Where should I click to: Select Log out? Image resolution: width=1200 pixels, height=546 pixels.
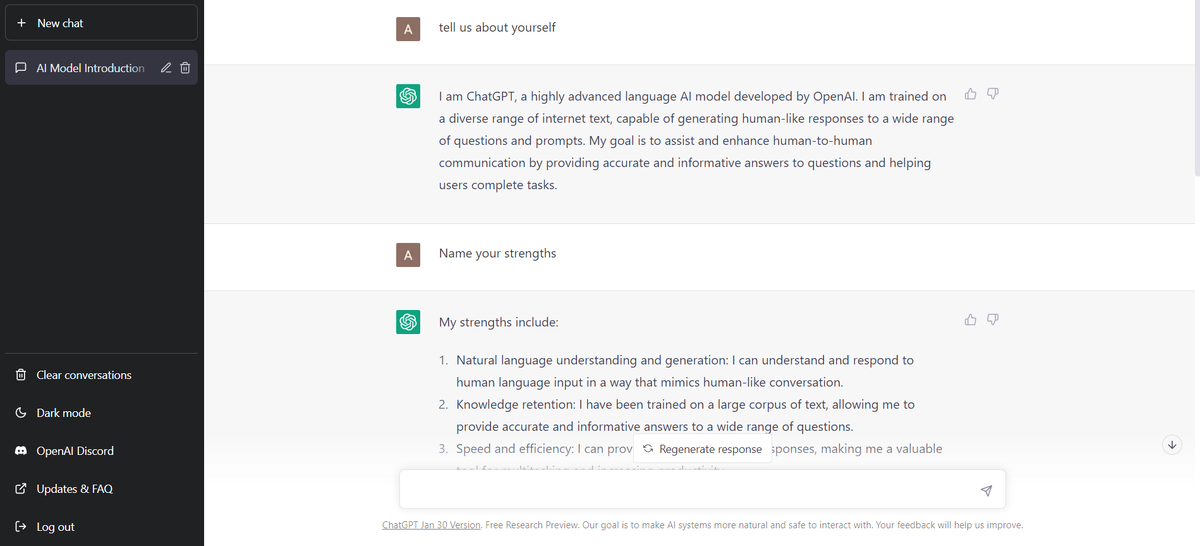[x=102, y=527]
